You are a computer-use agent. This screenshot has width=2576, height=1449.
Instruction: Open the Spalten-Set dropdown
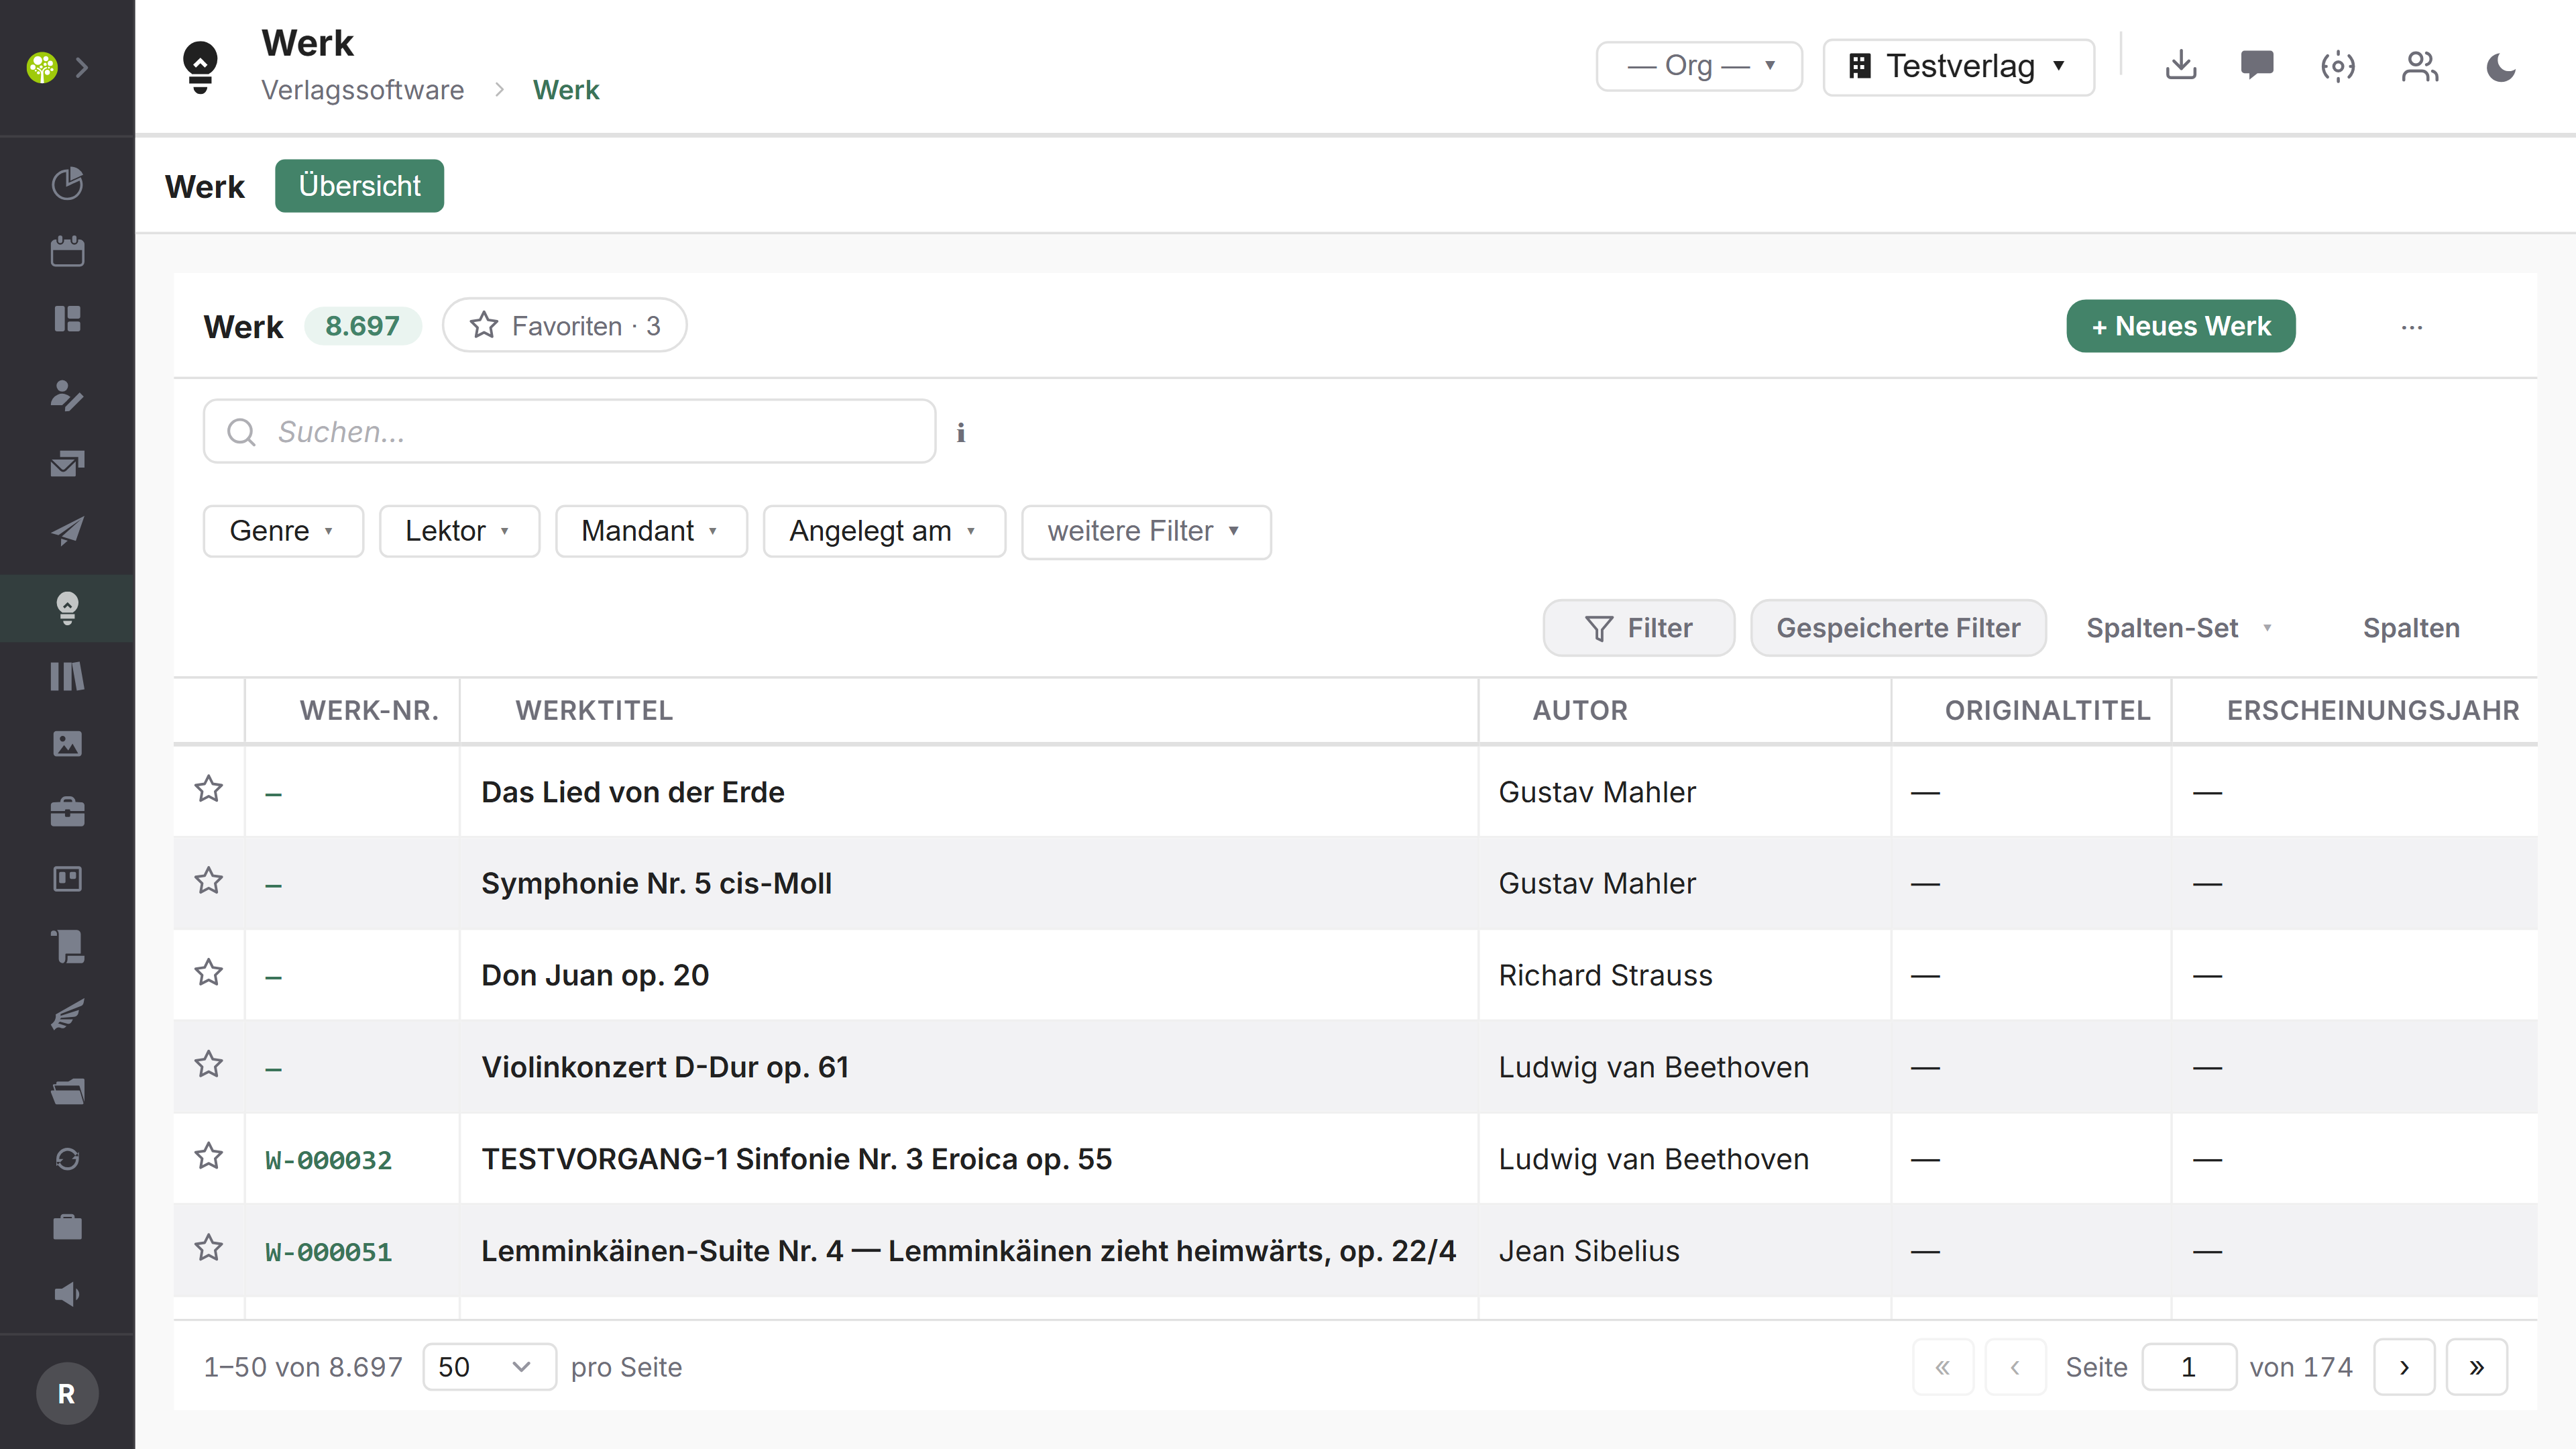click(2181, 628)
